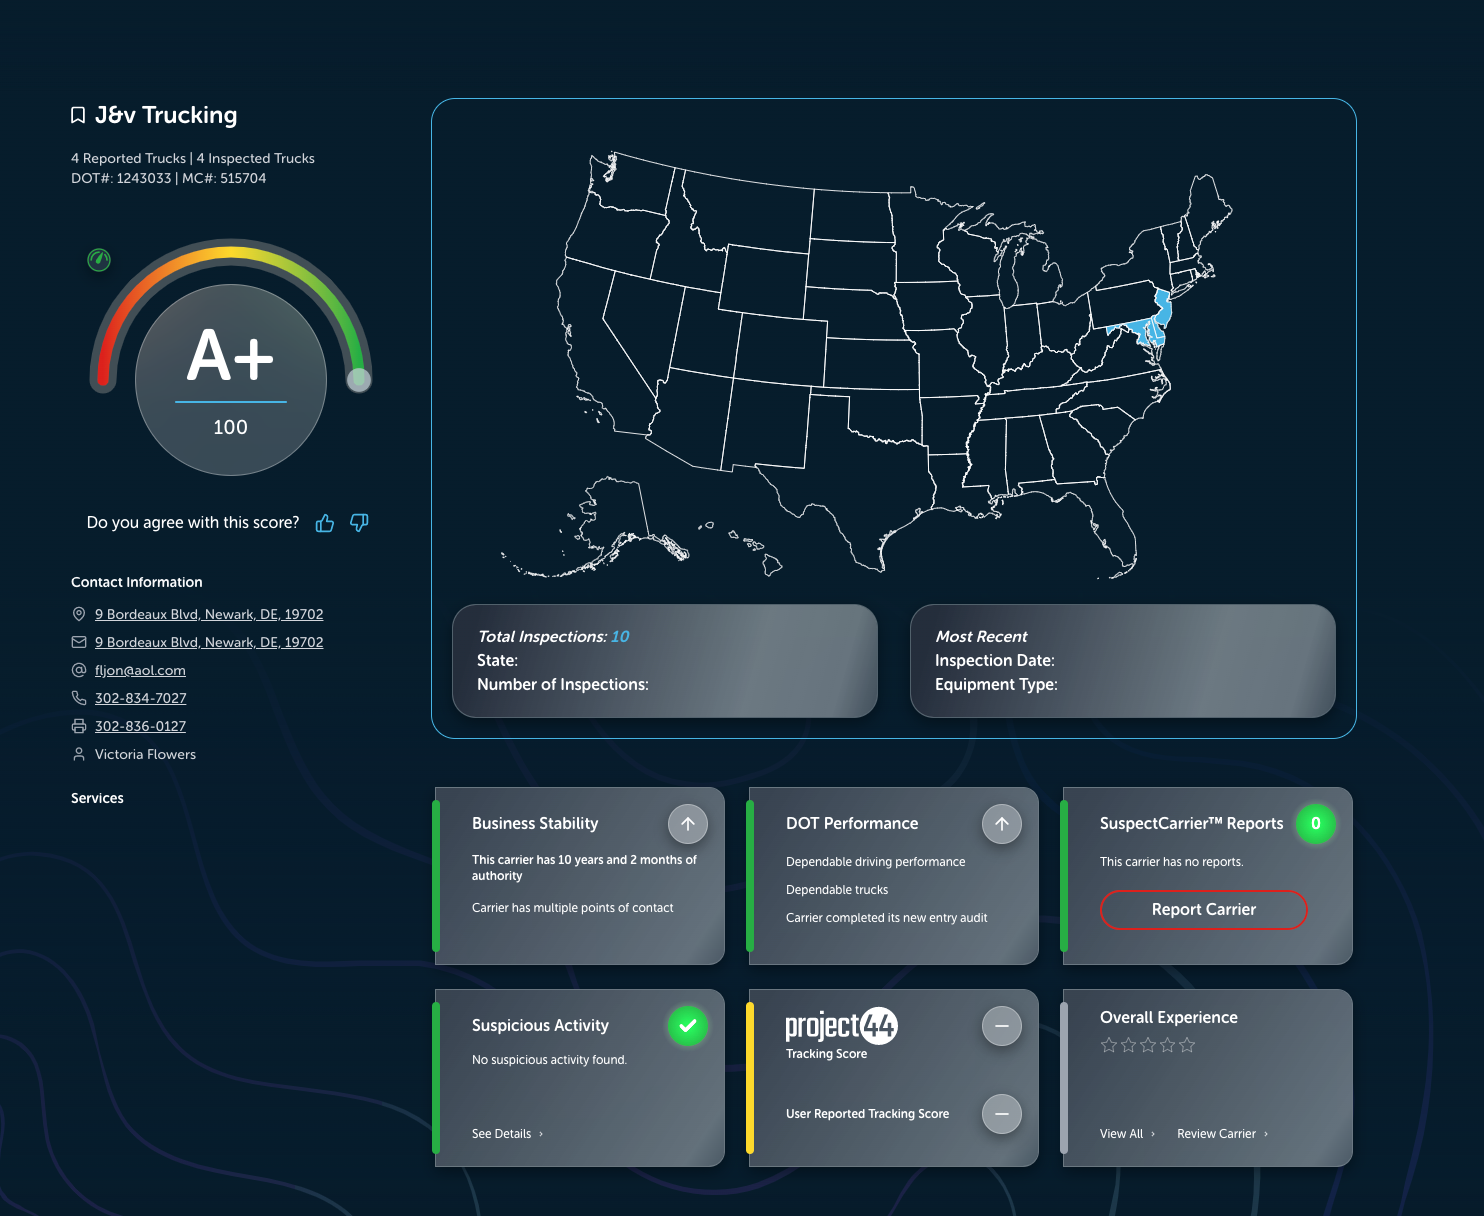Open the project44 logo on the Tracking Score card
1484x1216 pixels.
coord(840,1026)
